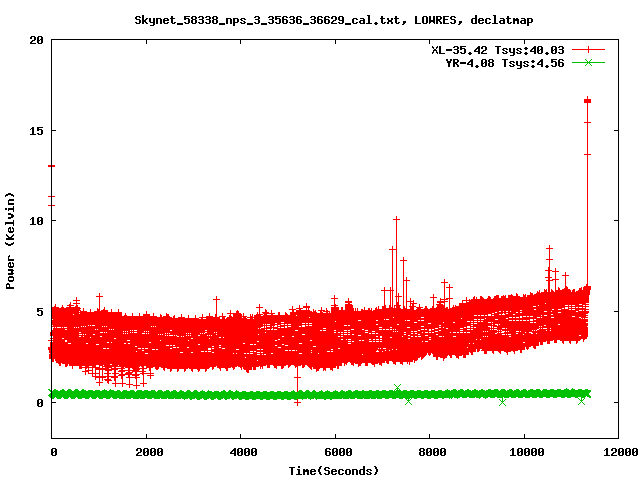The height and width of the screenshot is (480, 640).
Task: Click the Time(Seconds) x-axis label
Action: 333,471
